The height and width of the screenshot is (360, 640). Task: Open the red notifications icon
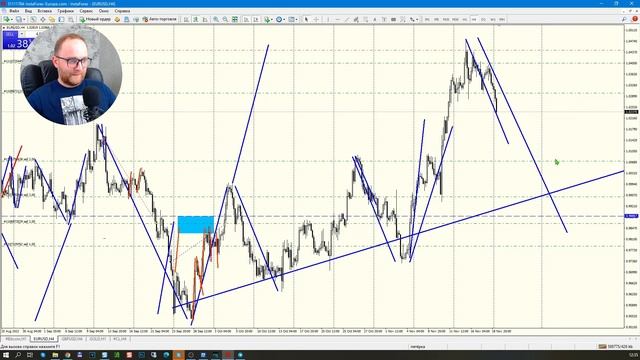coord(635,19)
